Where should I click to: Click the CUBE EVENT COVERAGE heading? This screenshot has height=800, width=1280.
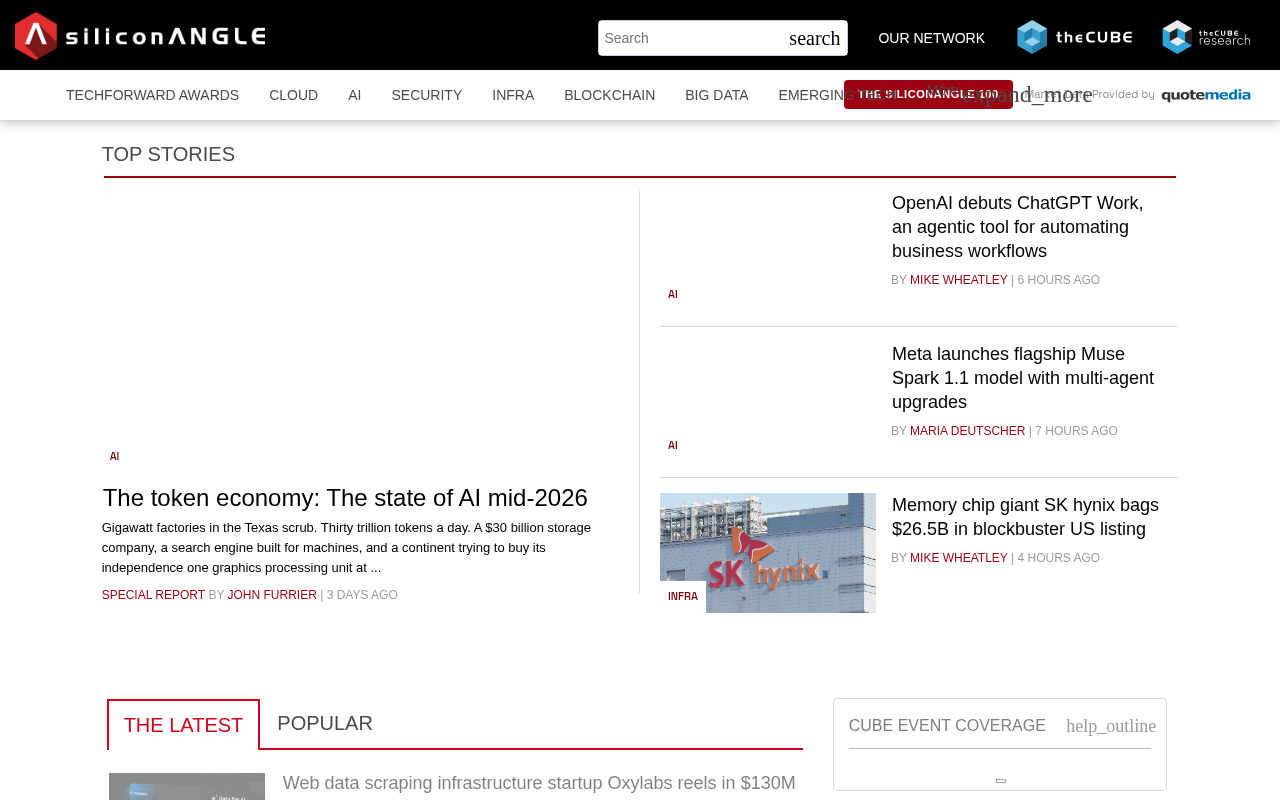pos(947,726)
